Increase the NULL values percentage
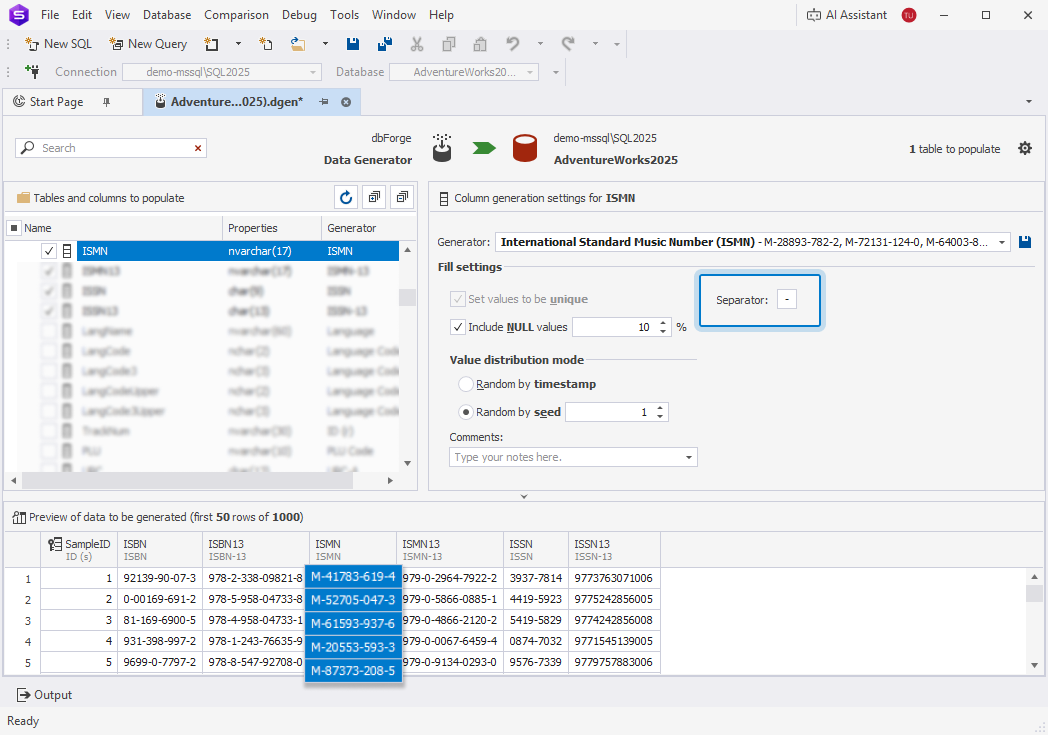This screenshot has width=1048, height=735. tap(663, 323)
